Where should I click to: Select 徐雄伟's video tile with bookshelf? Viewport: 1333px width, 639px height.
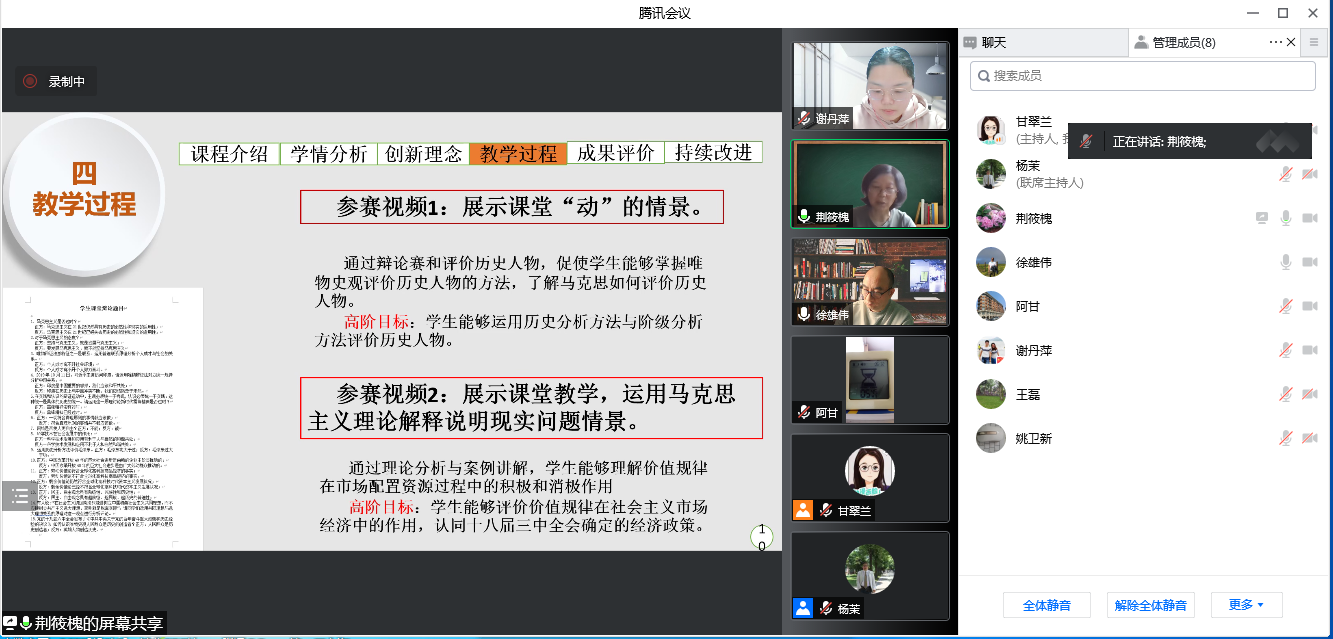(869, 281)
